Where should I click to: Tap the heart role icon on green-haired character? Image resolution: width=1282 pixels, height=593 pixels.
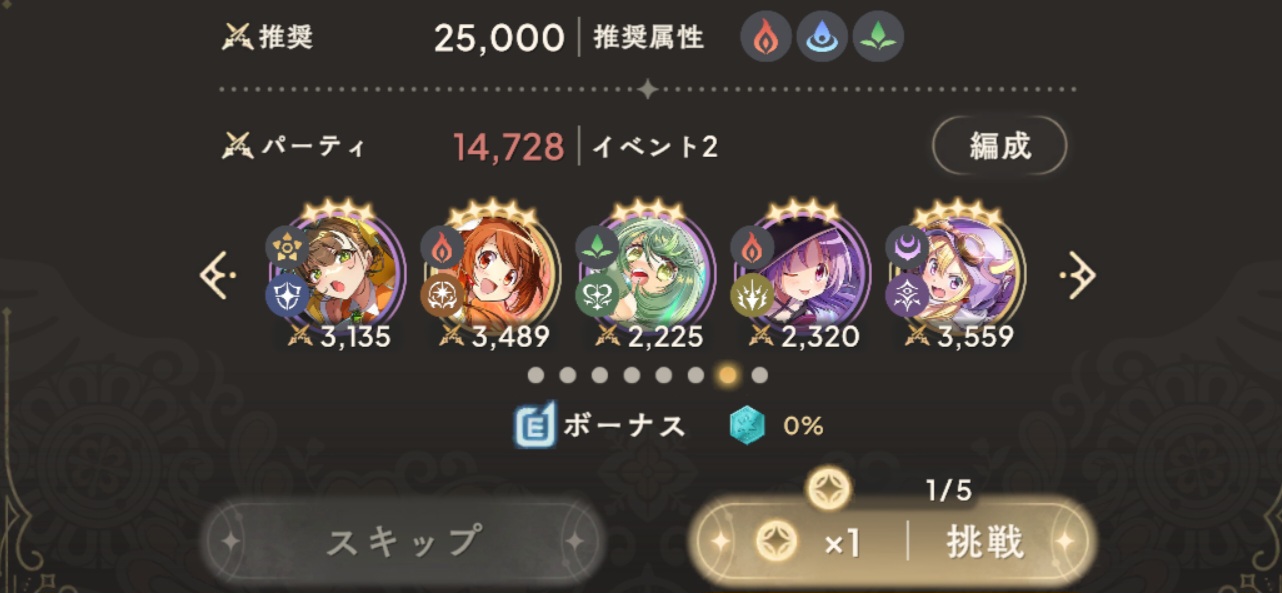[x=596, y=295]
